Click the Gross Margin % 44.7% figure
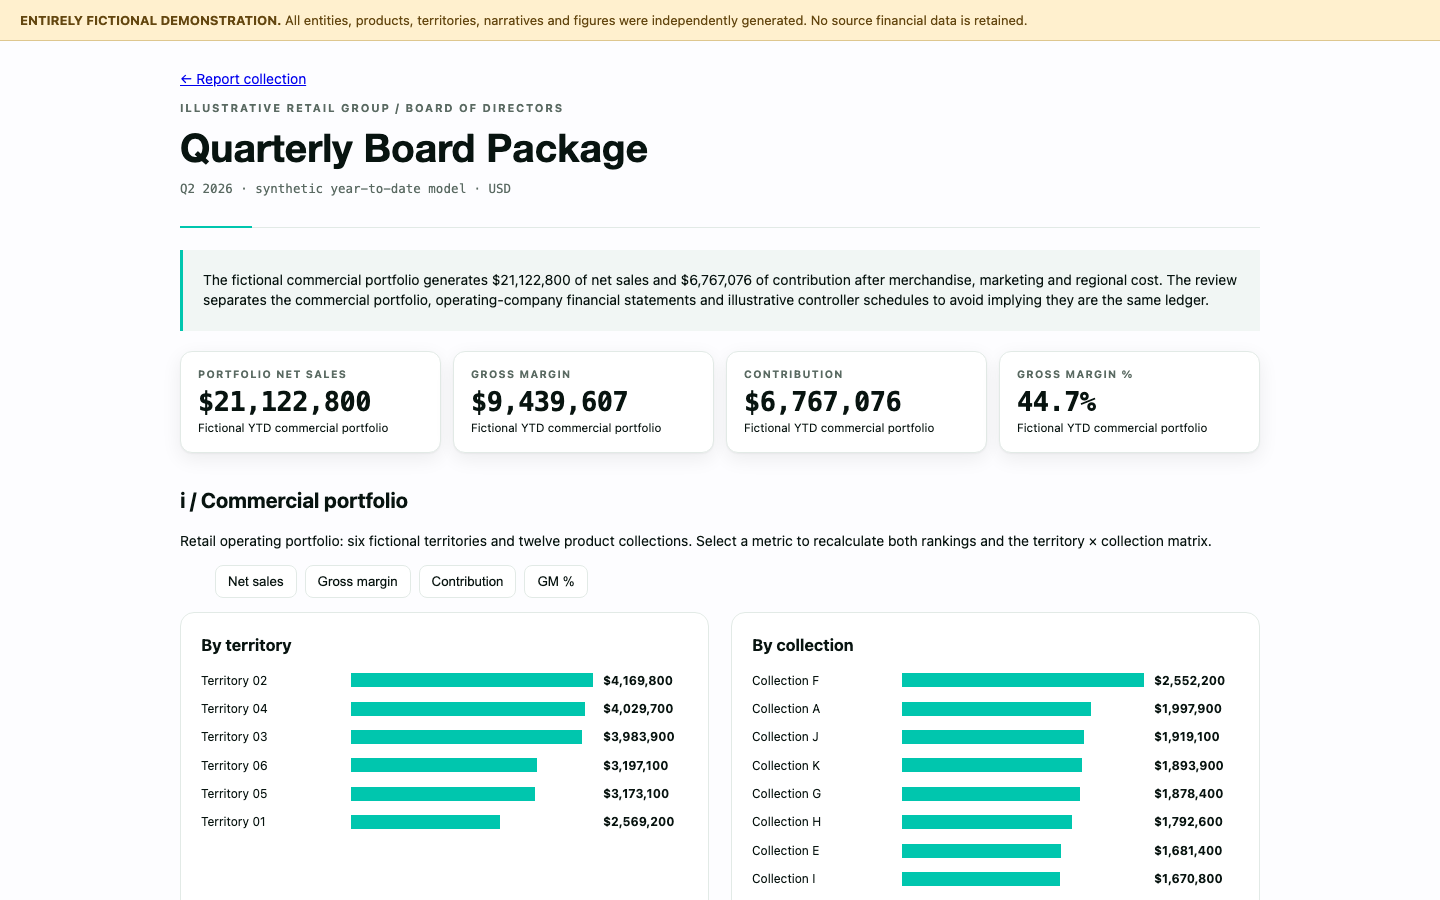 click(1057, 402)
